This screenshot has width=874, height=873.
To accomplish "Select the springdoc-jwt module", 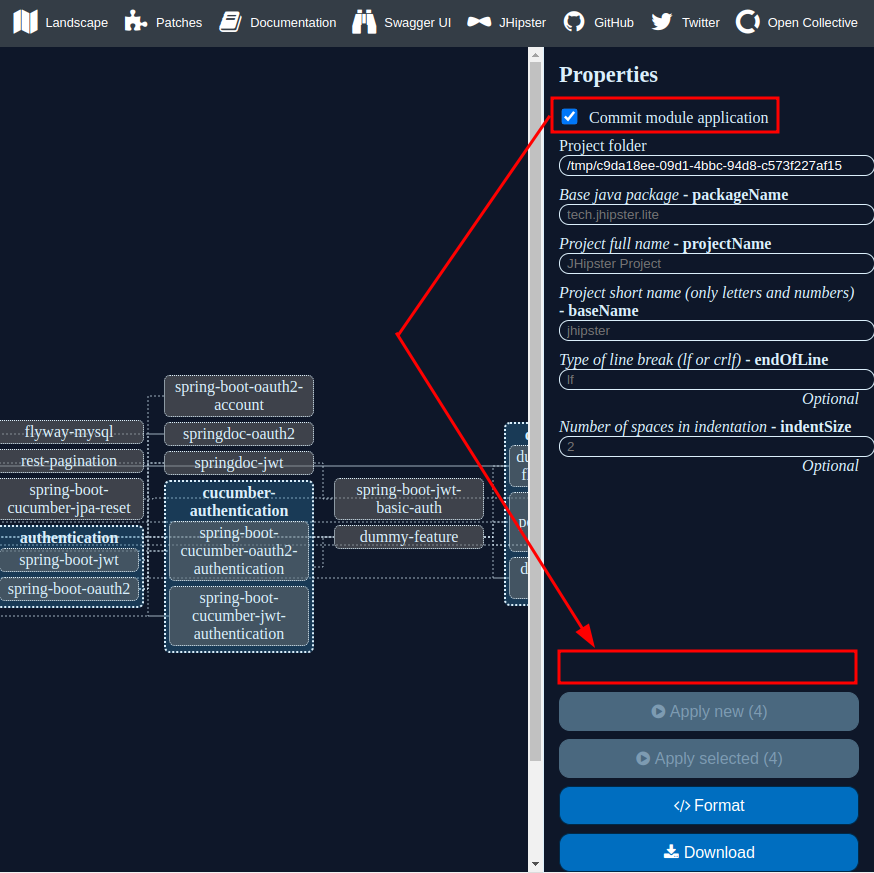I will click(x=239, y=463).
